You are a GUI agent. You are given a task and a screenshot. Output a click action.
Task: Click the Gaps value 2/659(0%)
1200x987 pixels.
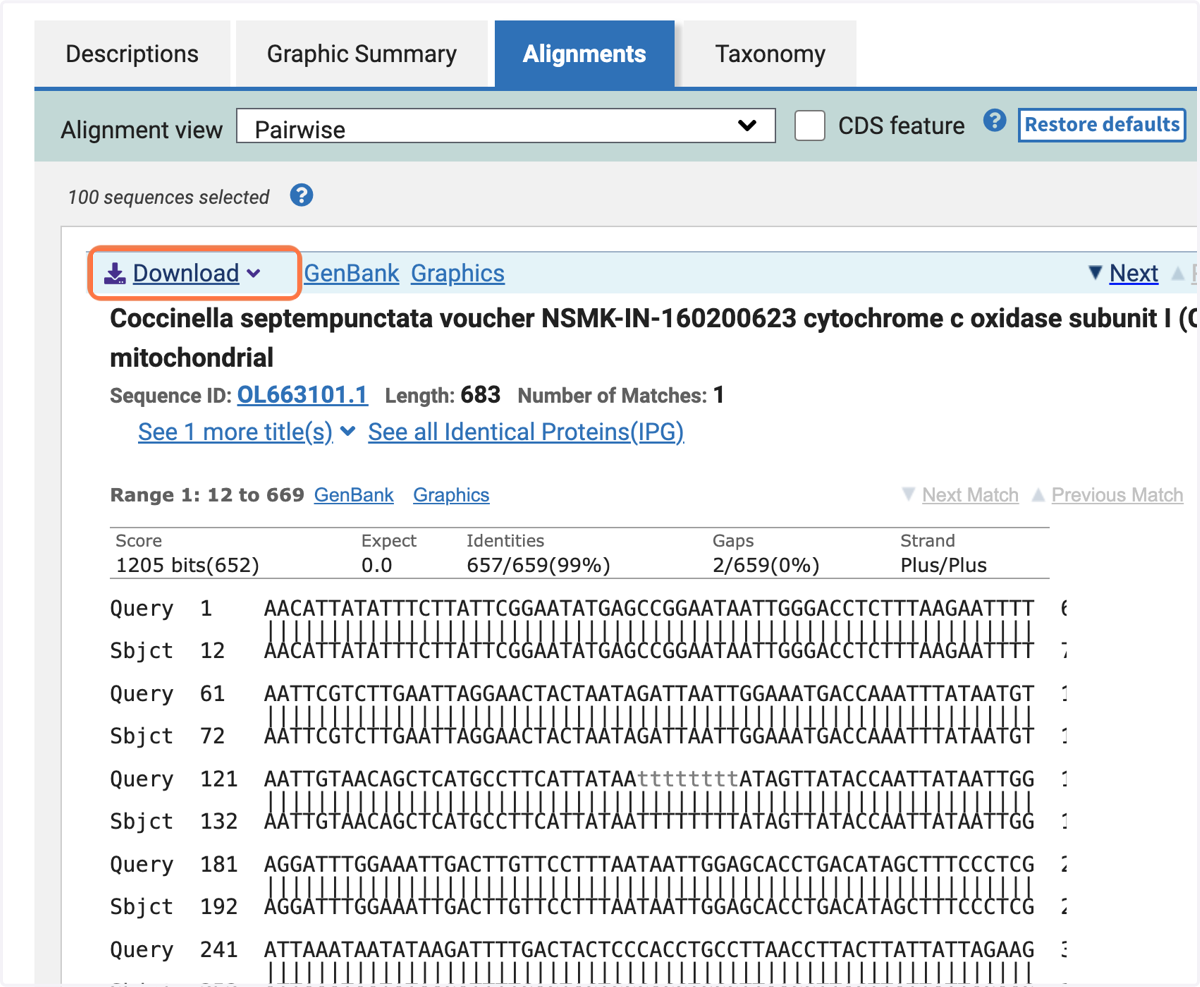tap(766, 565)
